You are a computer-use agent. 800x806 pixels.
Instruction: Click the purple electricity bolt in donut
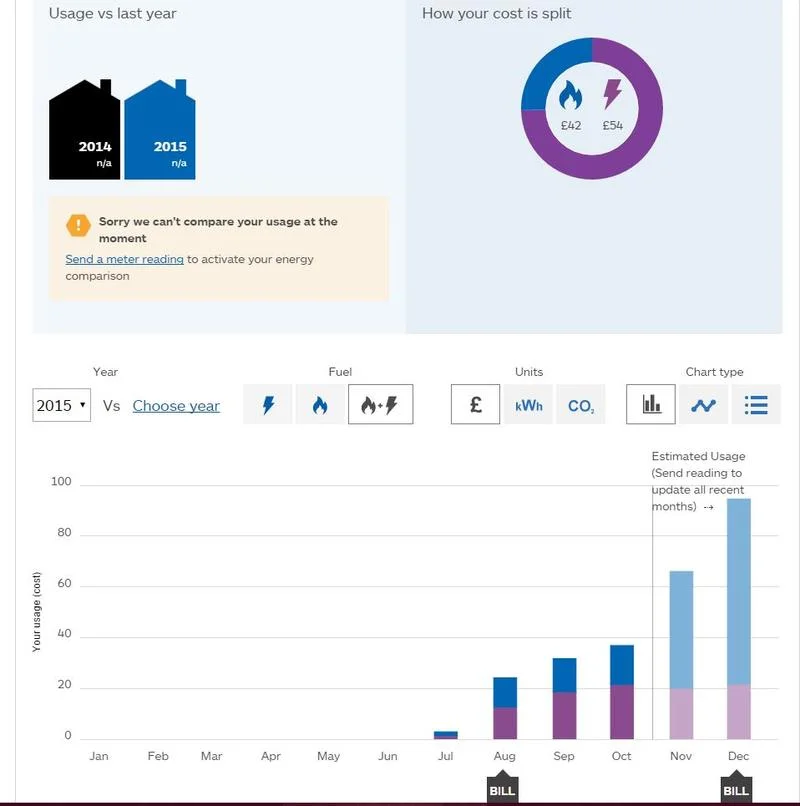[612, 94]
